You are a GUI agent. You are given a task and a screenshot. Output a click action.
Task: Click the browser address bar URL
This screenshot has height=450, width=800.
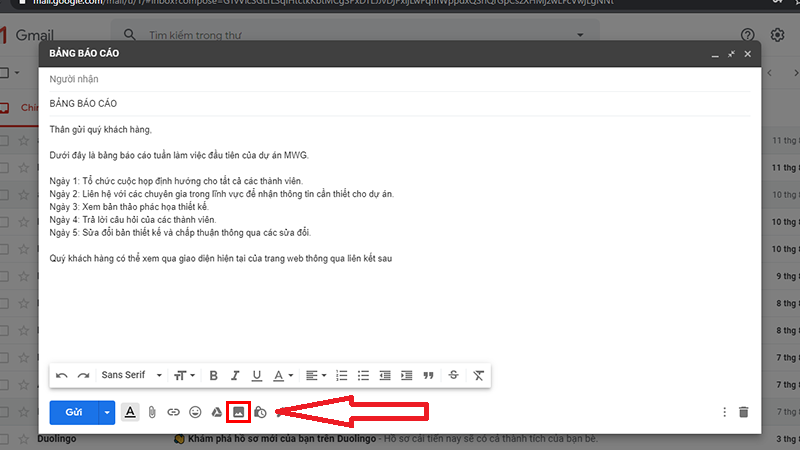(x=323, y=3)
